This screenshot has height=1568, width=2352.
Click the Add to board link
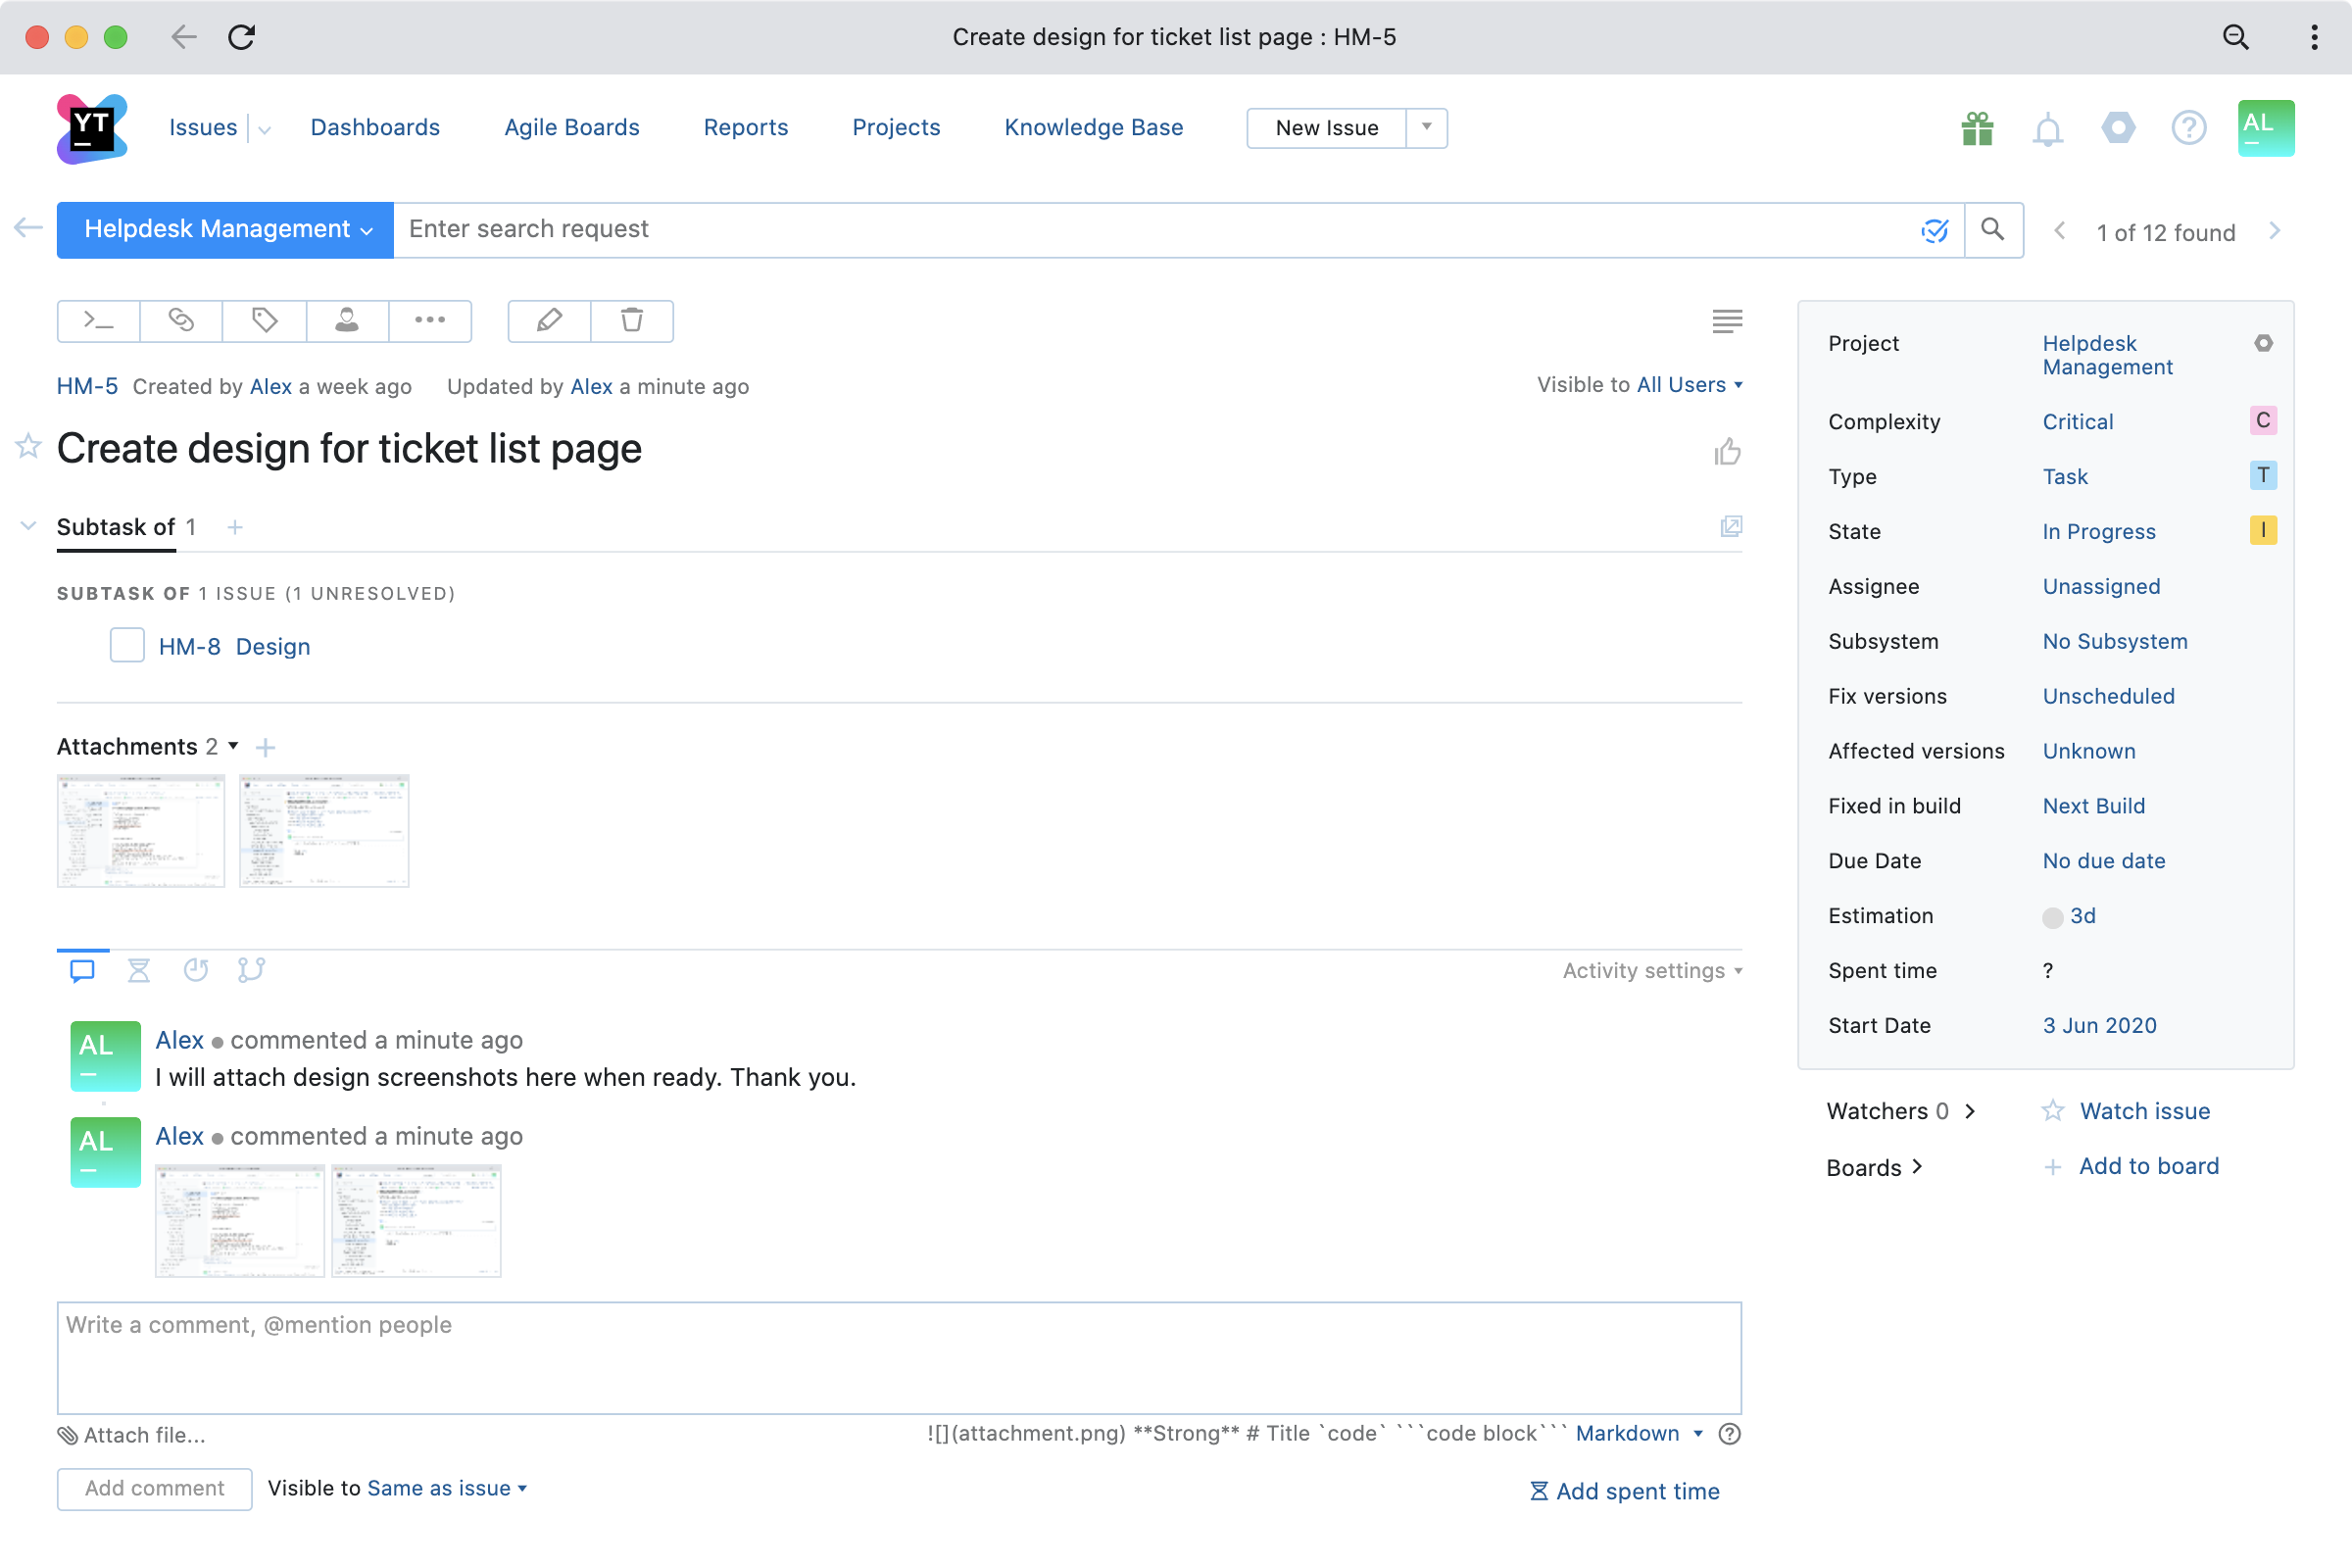pyautogui.click(x=2149, y=1167)
